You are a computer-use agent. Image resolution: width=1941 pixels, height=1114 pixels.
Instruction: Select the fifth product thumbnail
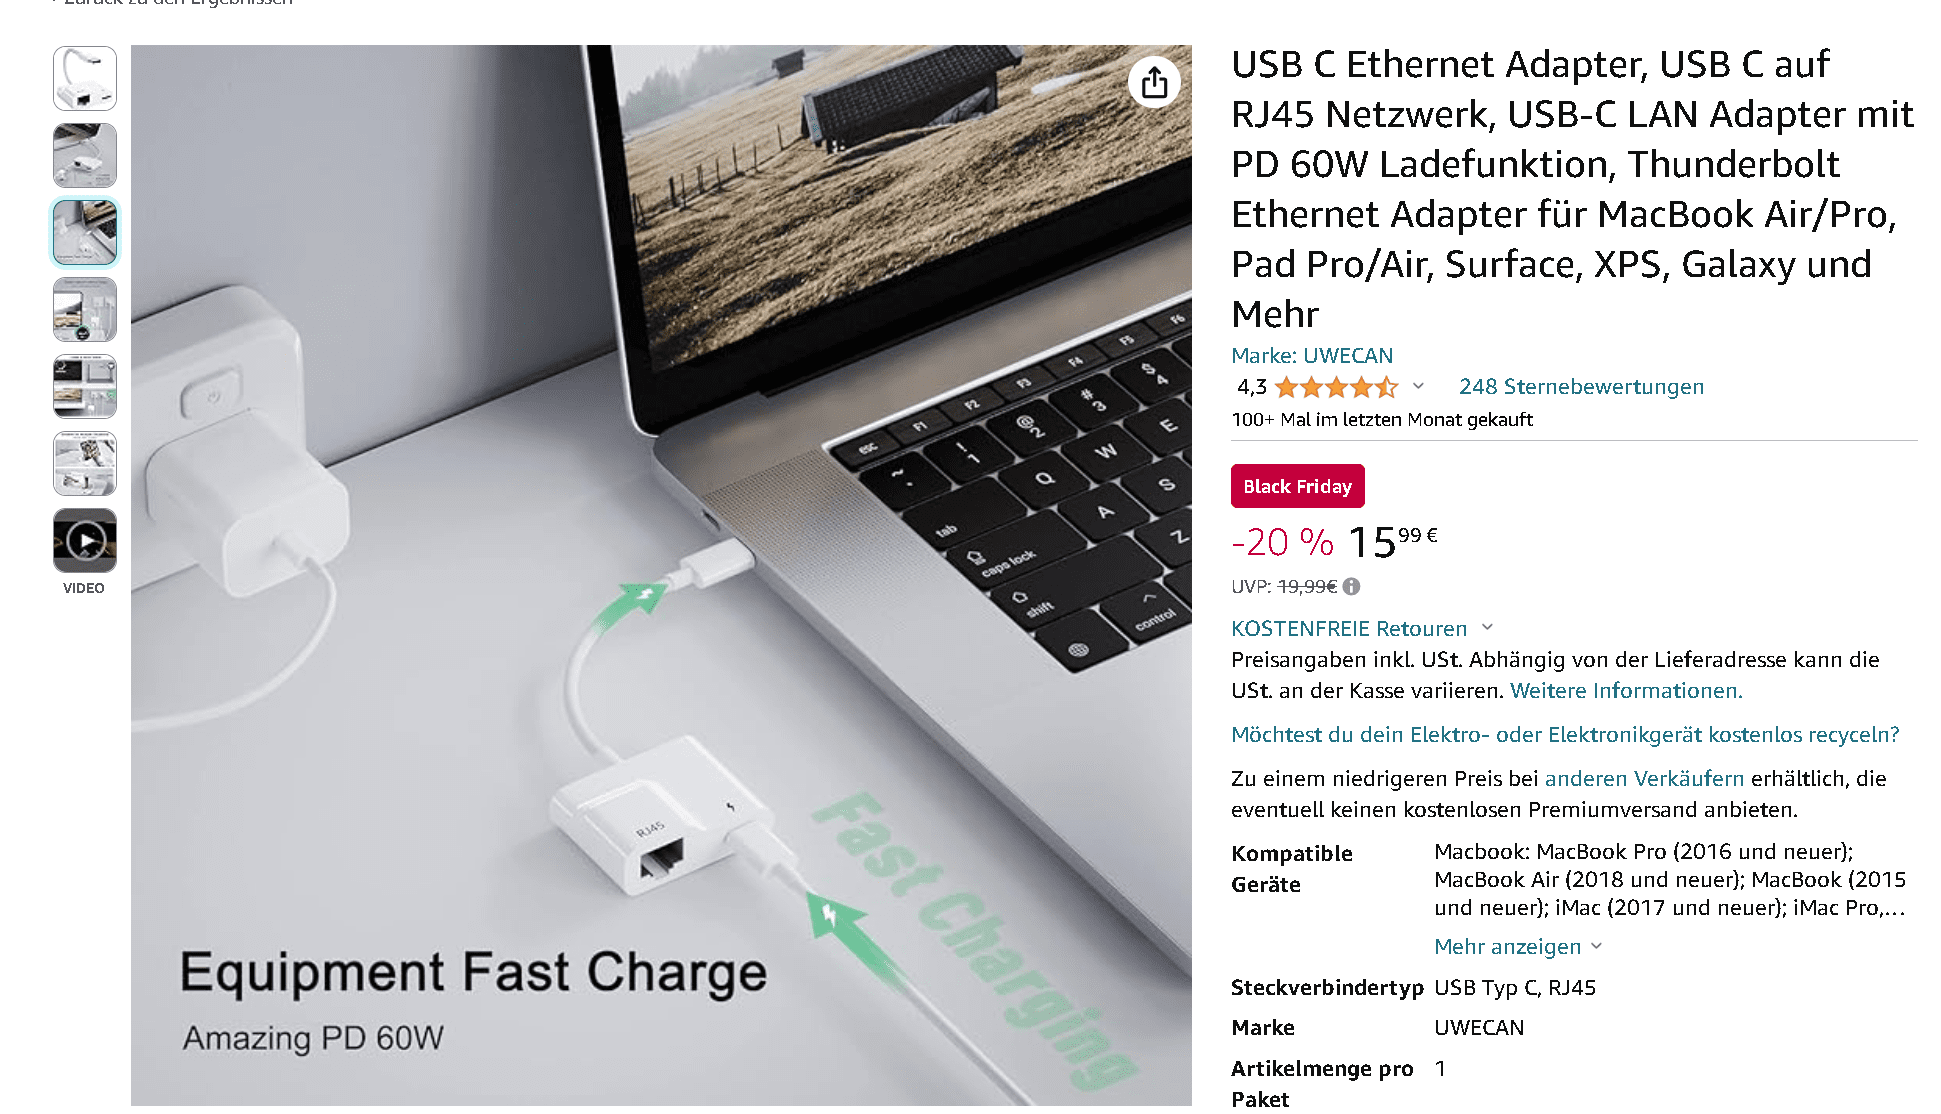pyautogui.click(x=85, y=386)
